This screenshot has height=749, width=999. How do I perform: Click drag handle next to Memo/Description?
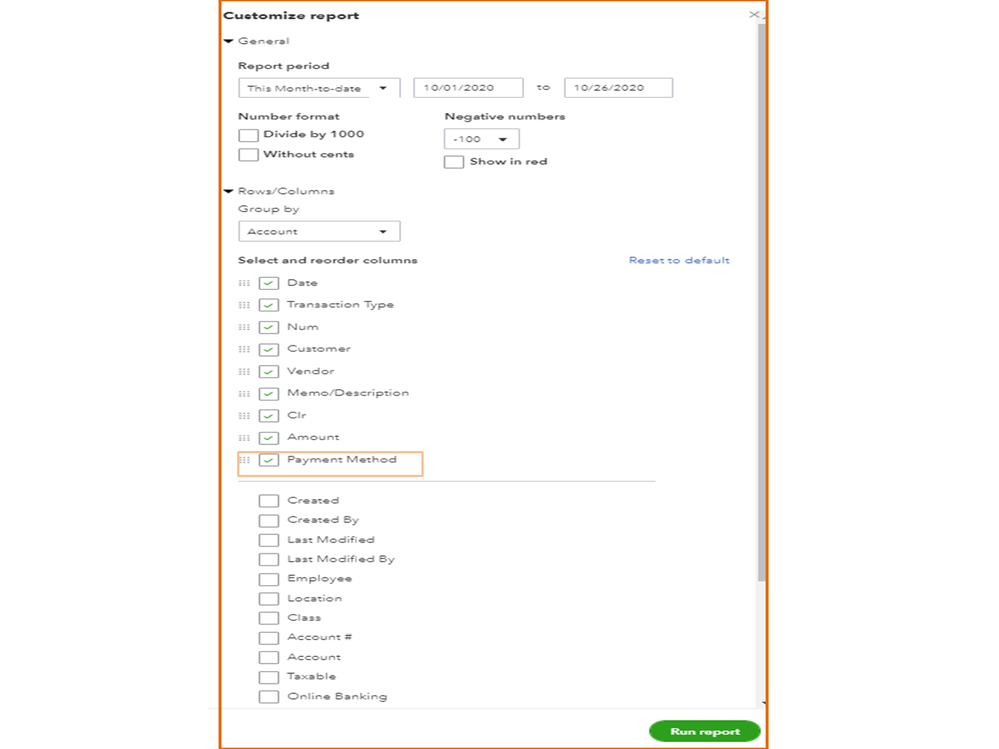[245, 393]
